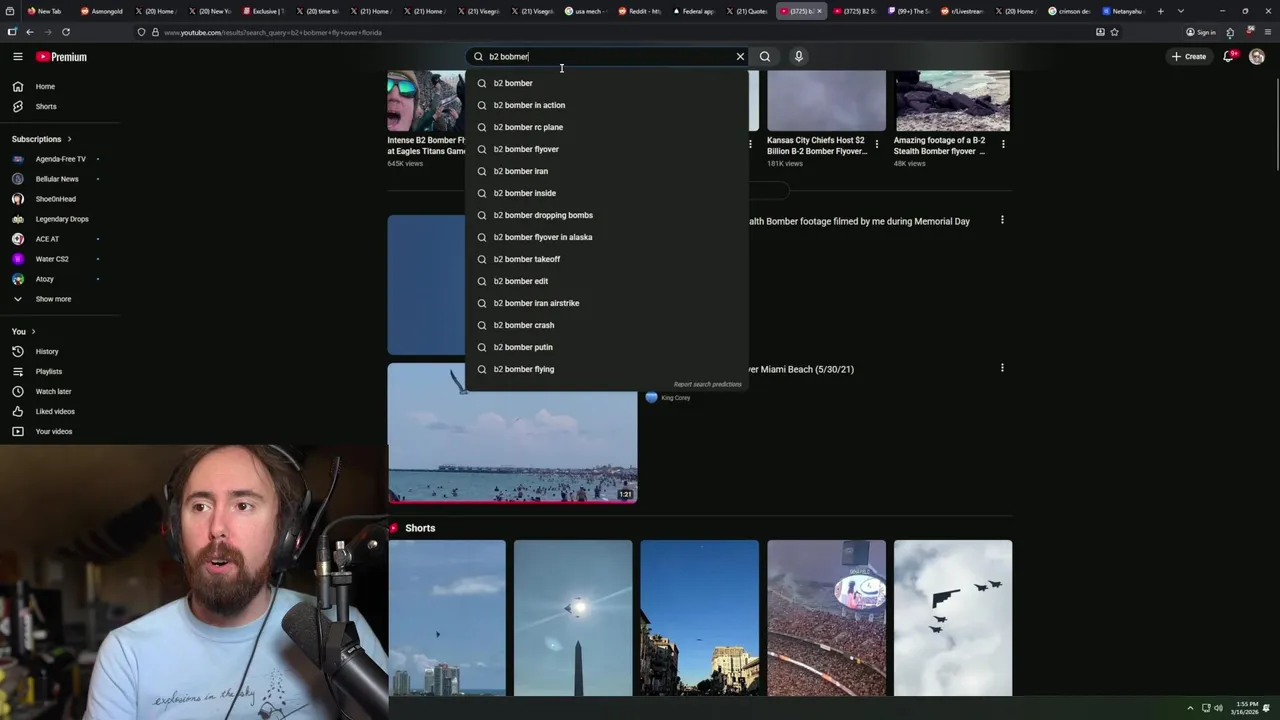Open Amazing footage of B-2 thumbnail
The width and height of the screenshot is (1280, 720).
click(x=952, y=101)
